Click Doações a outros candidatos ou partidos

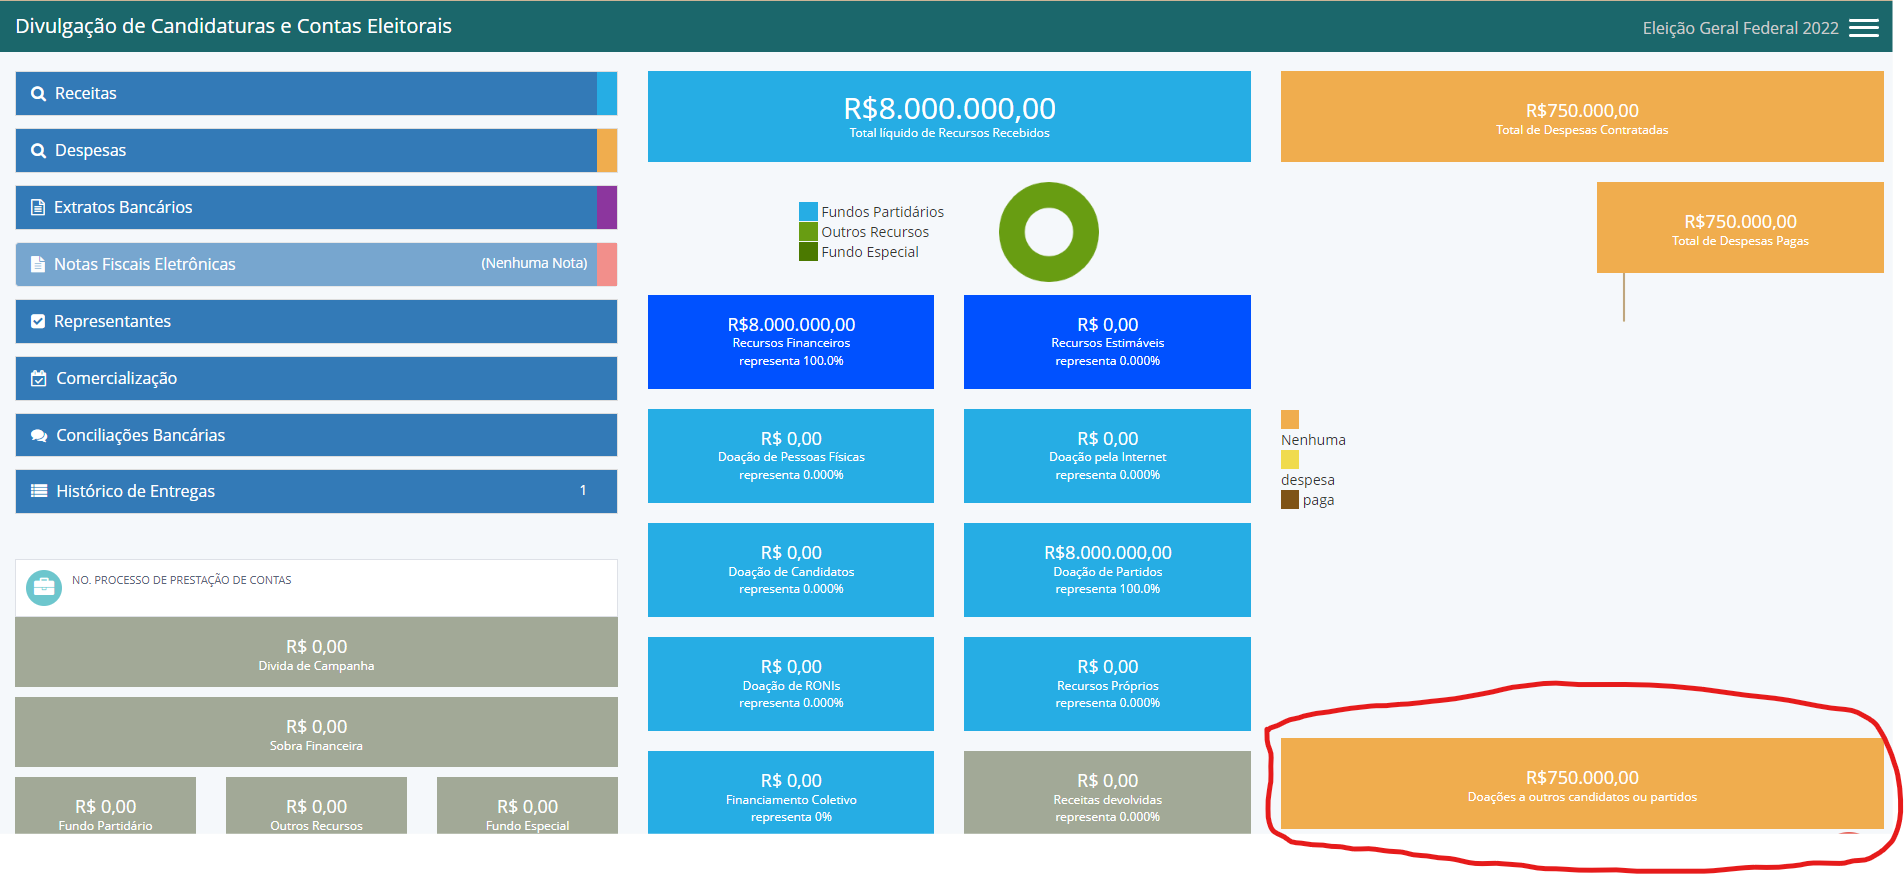[1581, 784]
